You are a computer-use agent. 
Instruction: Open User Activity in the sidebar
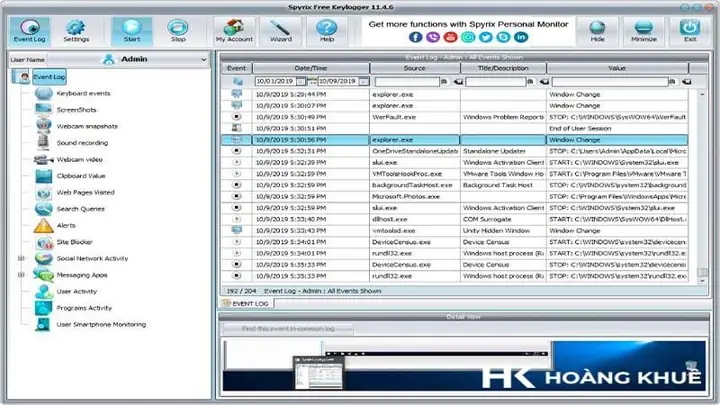pyautogui.click(x=77, y=292)
